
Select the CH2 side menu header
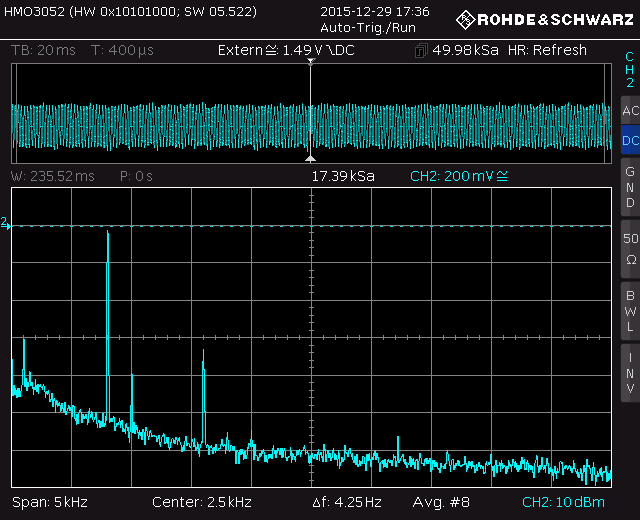coord(629,69)
